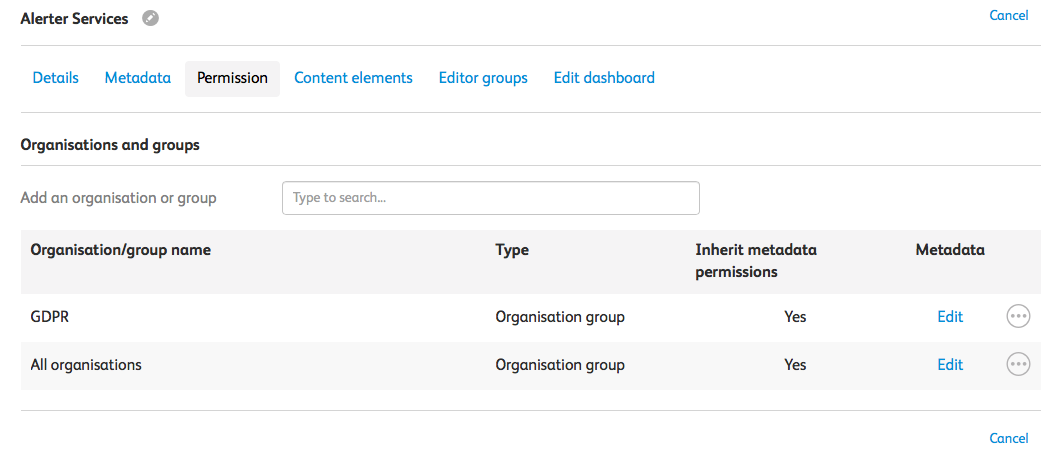Switch to the Details tab
This screenshot has height=459, width=1051.
coord(56,78)
